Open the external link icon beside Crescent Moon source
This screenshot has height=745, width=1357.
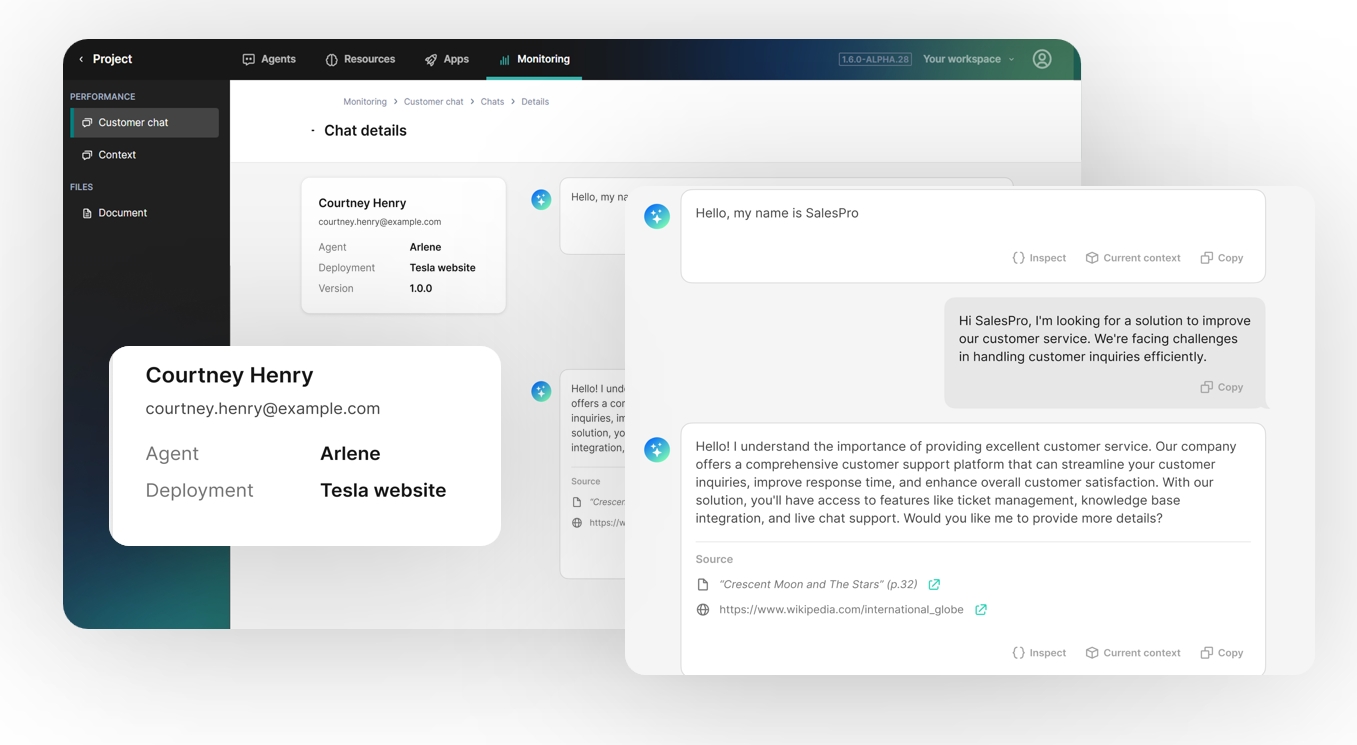(x=934, y=585)
